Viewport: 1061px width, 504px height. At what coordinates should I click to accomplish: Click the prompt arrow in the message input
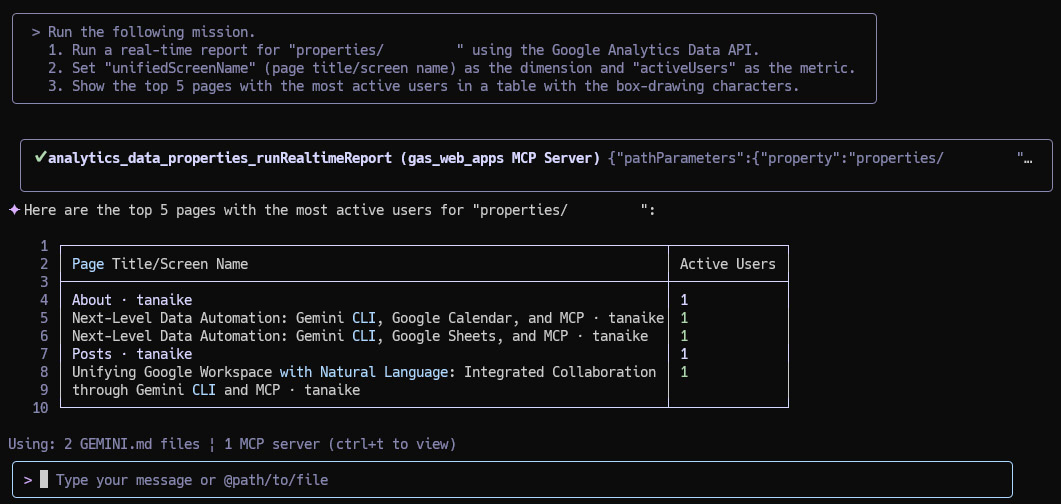(28, 480)
